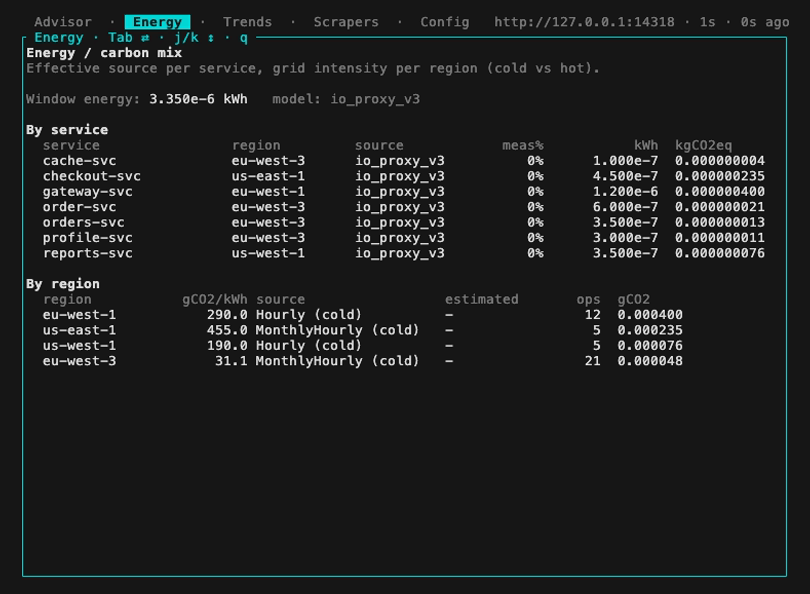Select the us-west-1 row in By region
This screenshot has height=594, width=810.
pyautogui.click(x=363, y=346)
